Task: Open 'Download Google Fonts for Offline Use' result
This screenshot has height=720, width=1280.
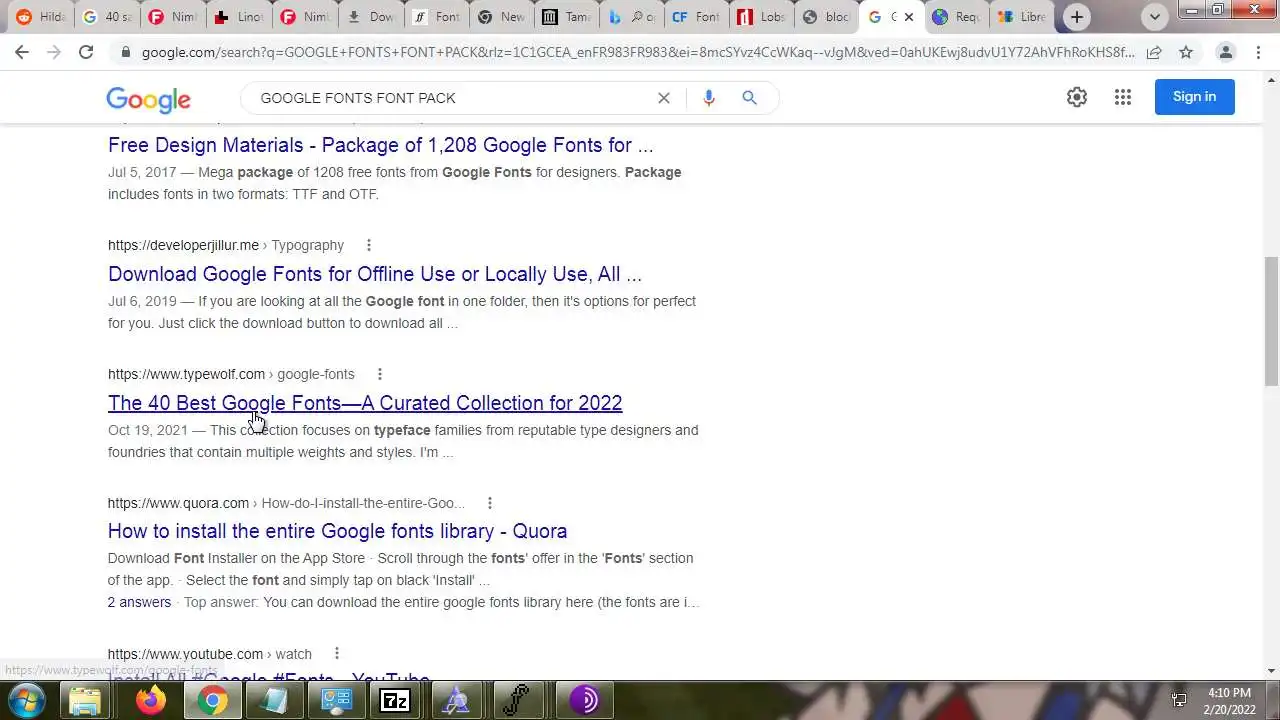Action: point(375,274)
